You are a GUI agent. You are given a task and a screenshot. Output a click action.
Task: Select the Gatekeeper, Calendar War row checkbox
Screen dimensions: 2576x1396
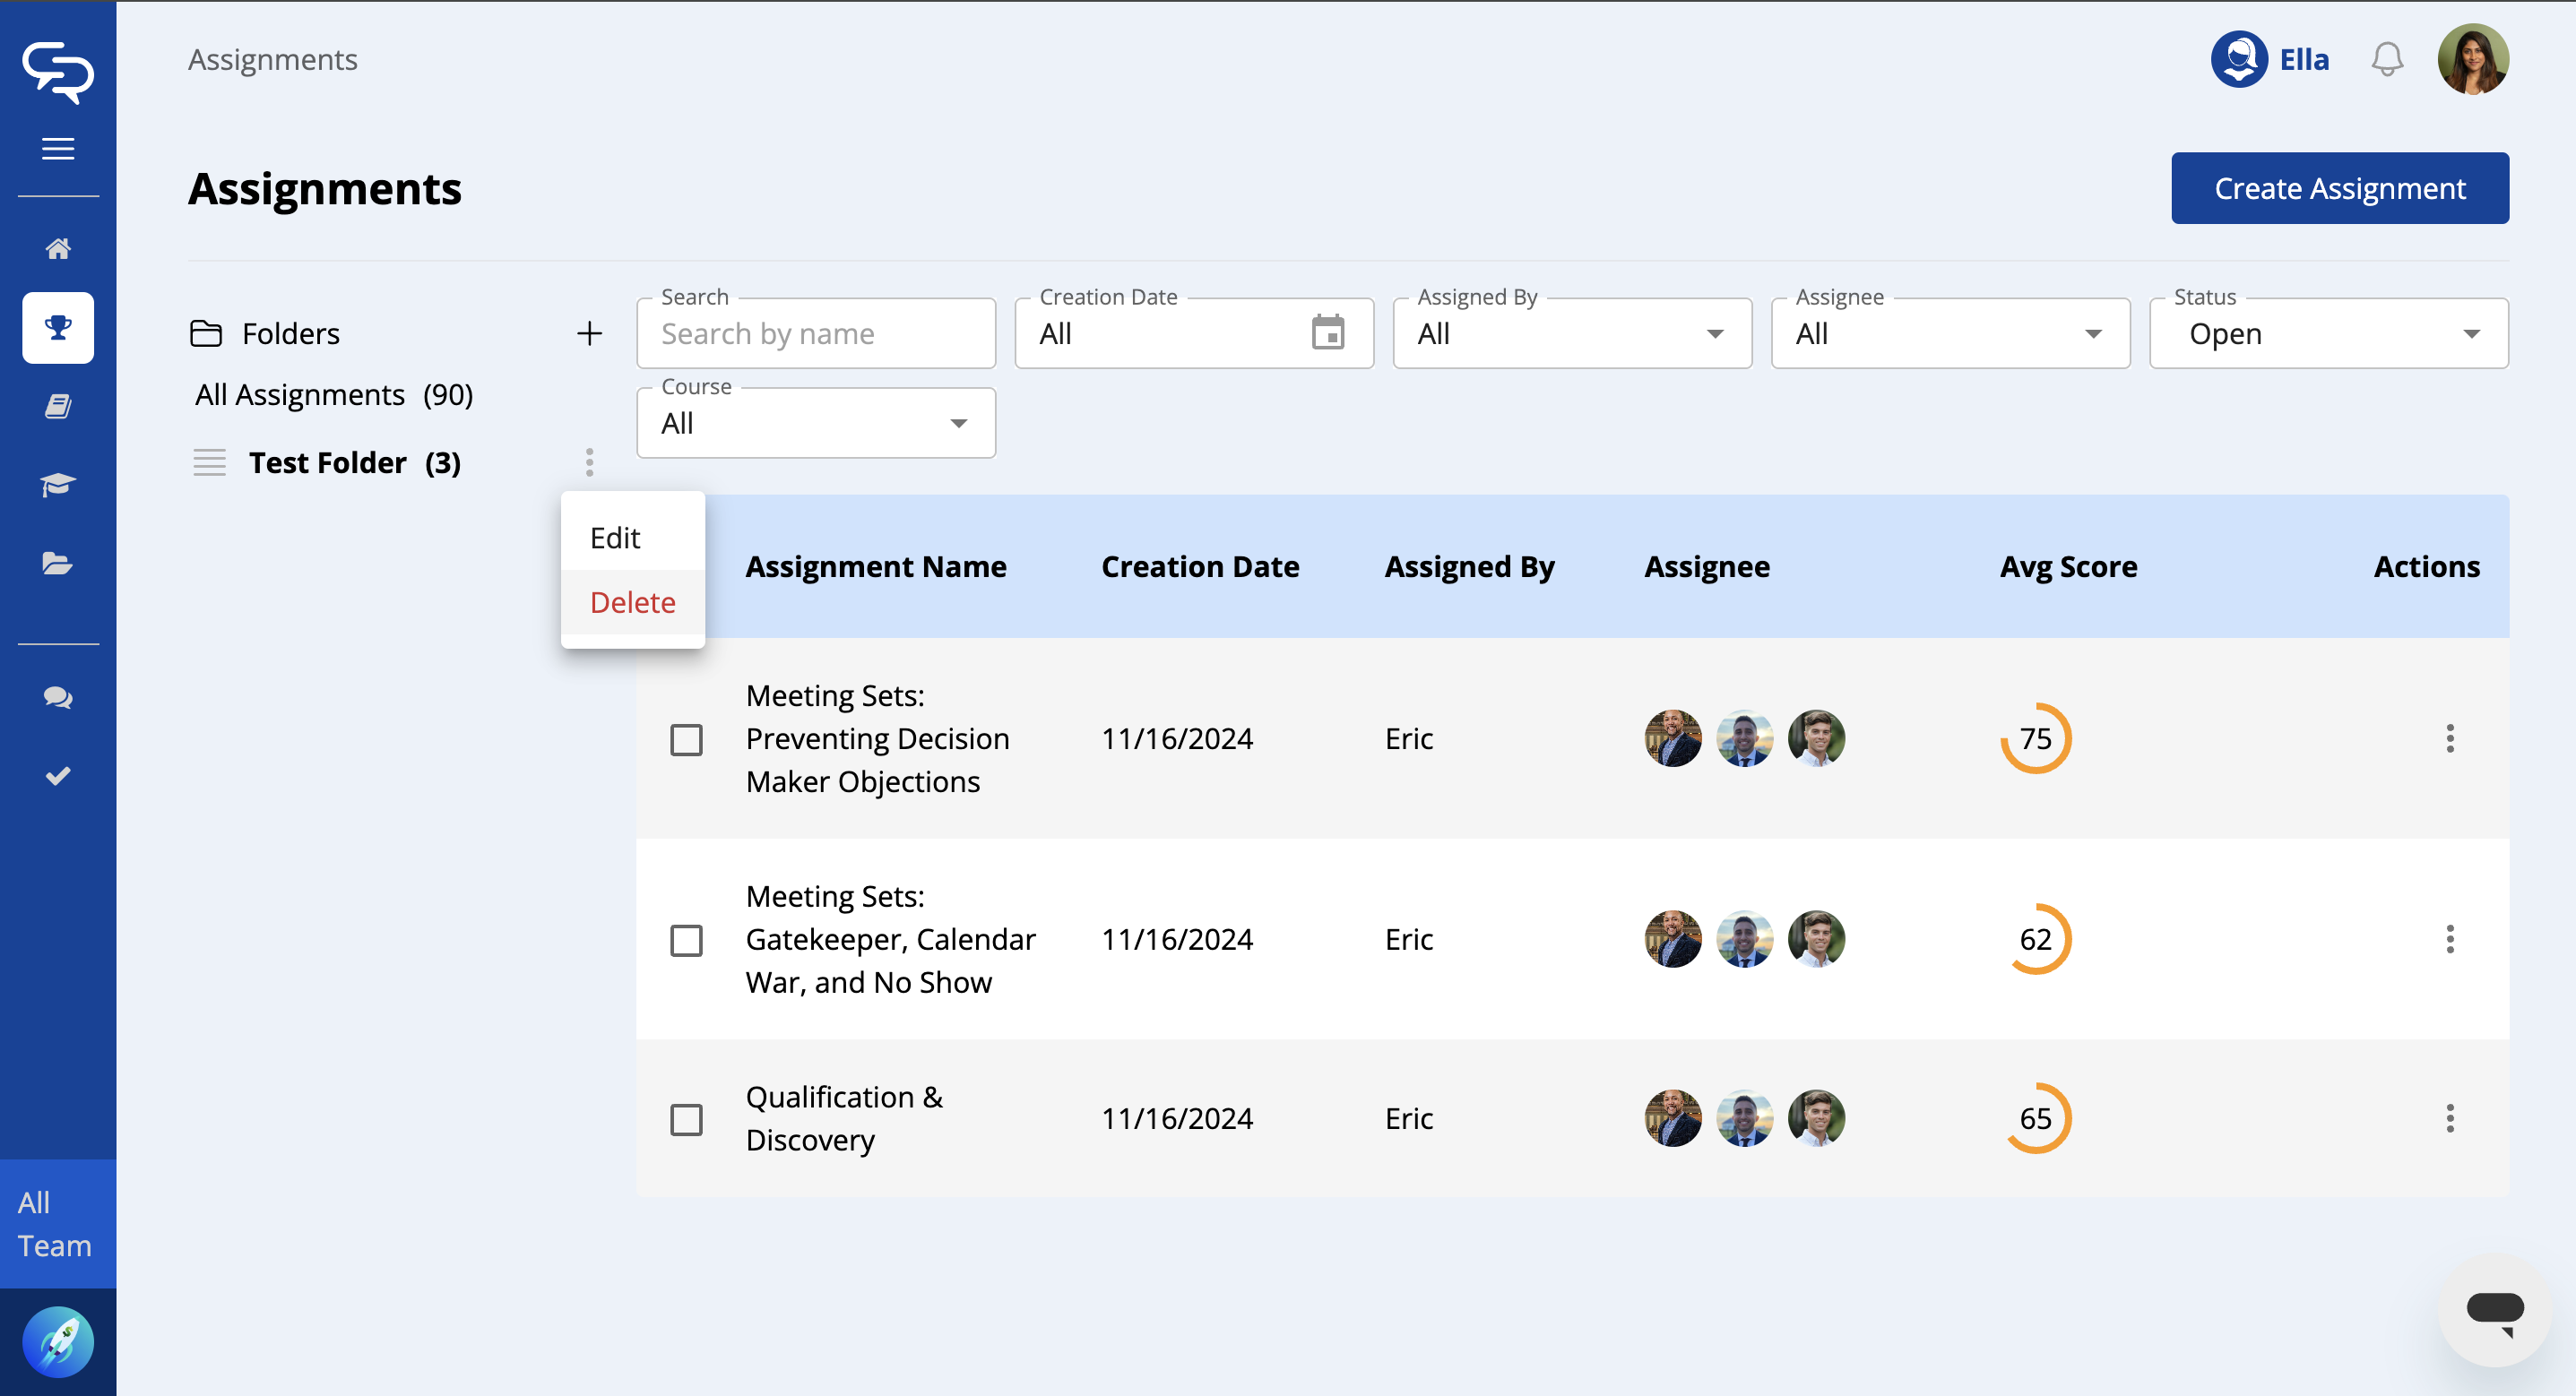pos(686,940)
